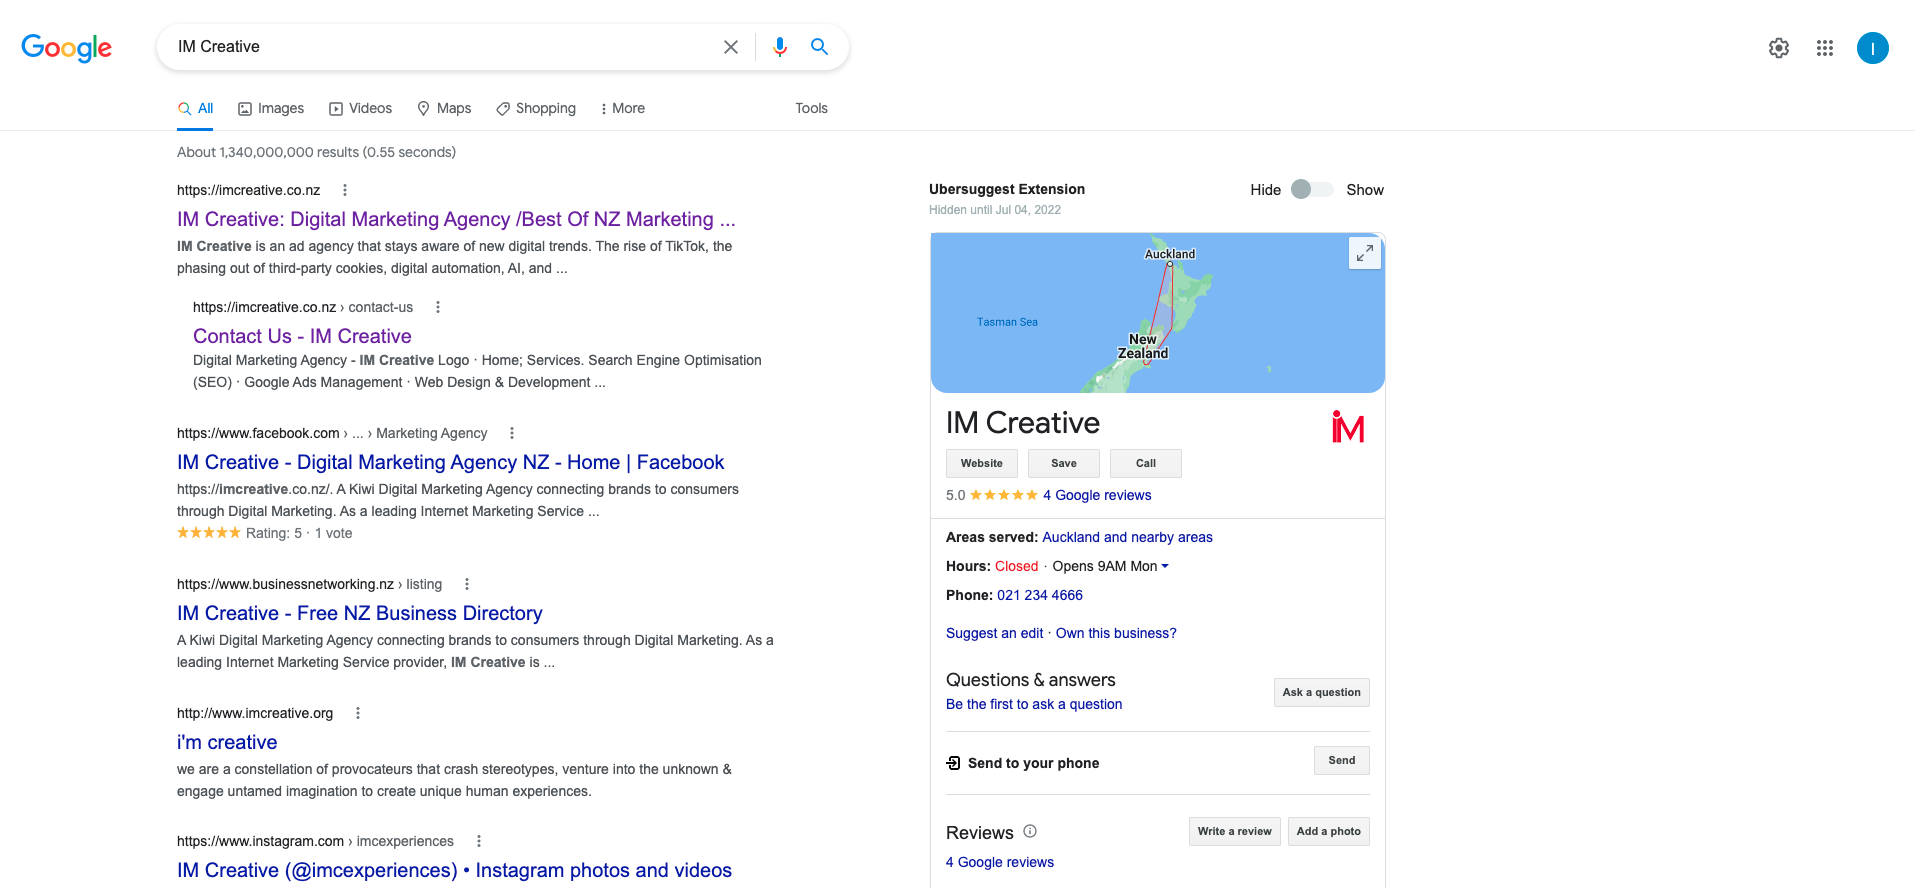Click Suggest an edit
The width and height of the screenshot is (1915, 888).
(x=994, y=633)
